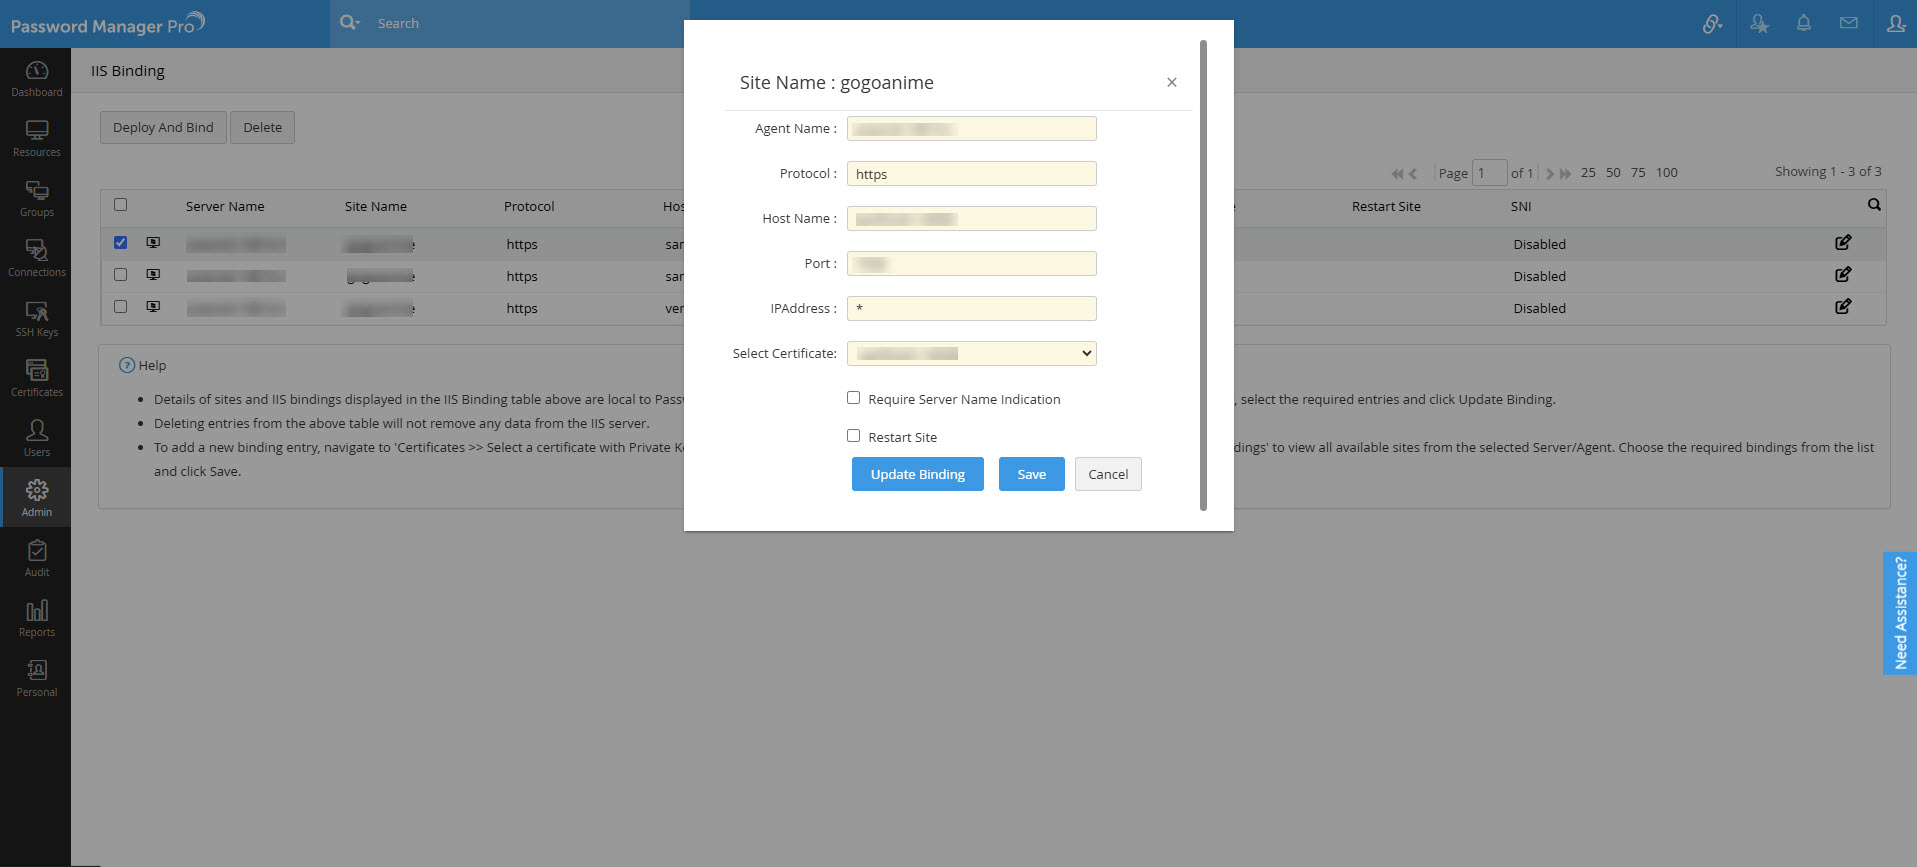Select the Admin sidebar item
Image resolution: width=1917 pixels, height=867 pixels.
tap(36, 498)
